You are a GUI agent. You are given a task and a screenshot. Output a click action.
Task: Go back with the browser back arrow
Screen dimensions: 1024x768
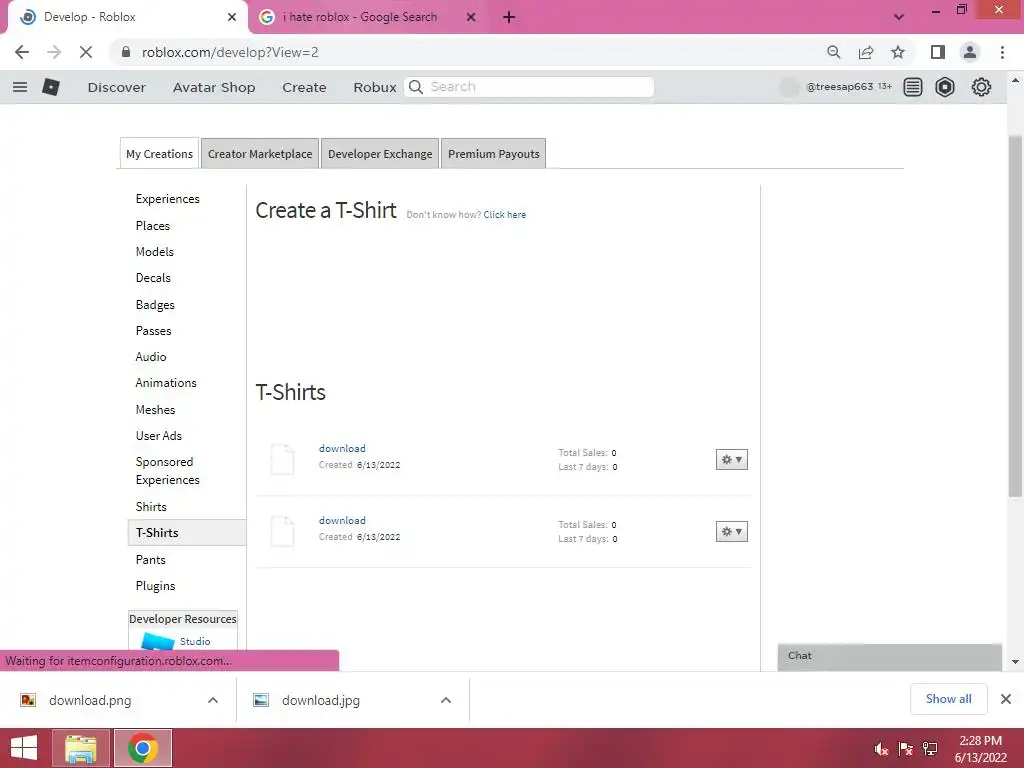(22, 52)
